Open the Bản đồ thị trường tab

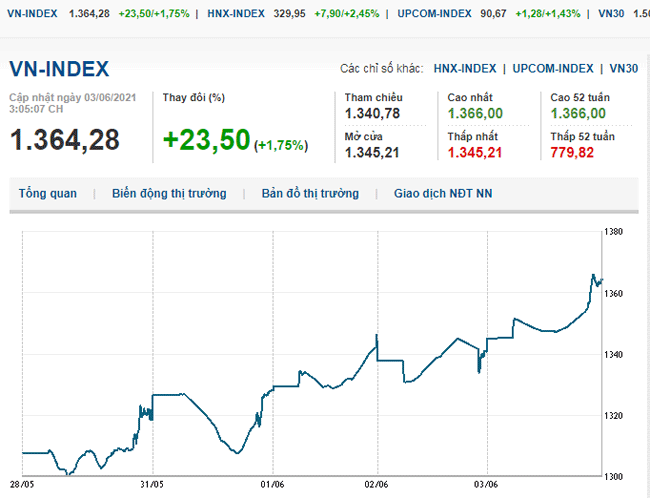coord(310,194)
